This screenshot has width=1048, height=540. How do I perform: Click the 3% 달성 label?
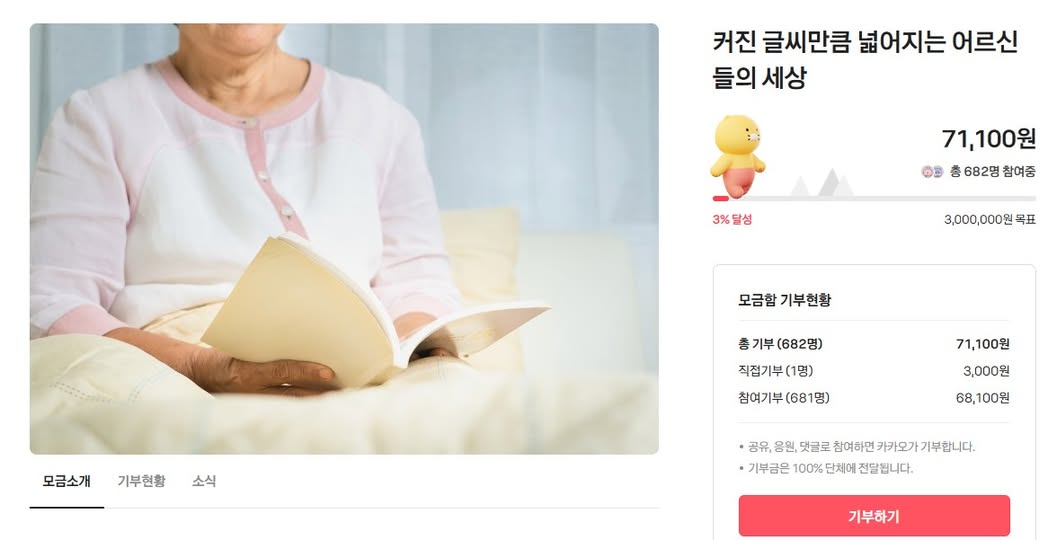pyautogui.click(x=732, y=219)
